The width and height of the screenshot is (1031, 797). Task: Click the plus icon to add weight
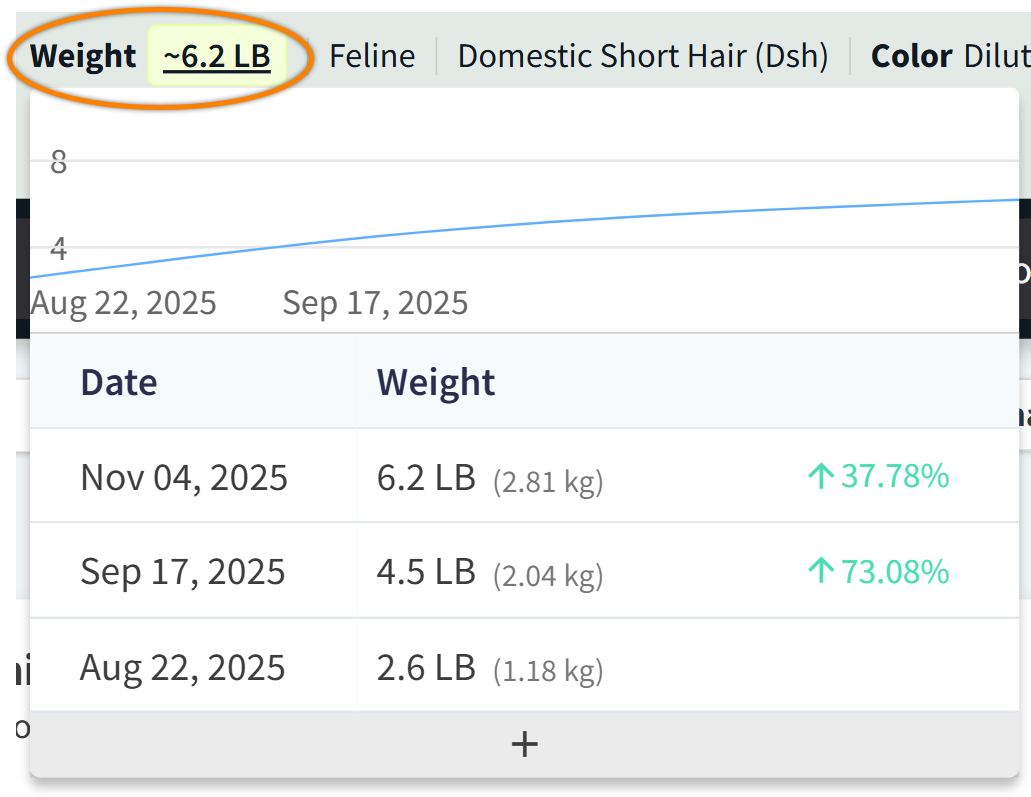[x=524, y=744]
